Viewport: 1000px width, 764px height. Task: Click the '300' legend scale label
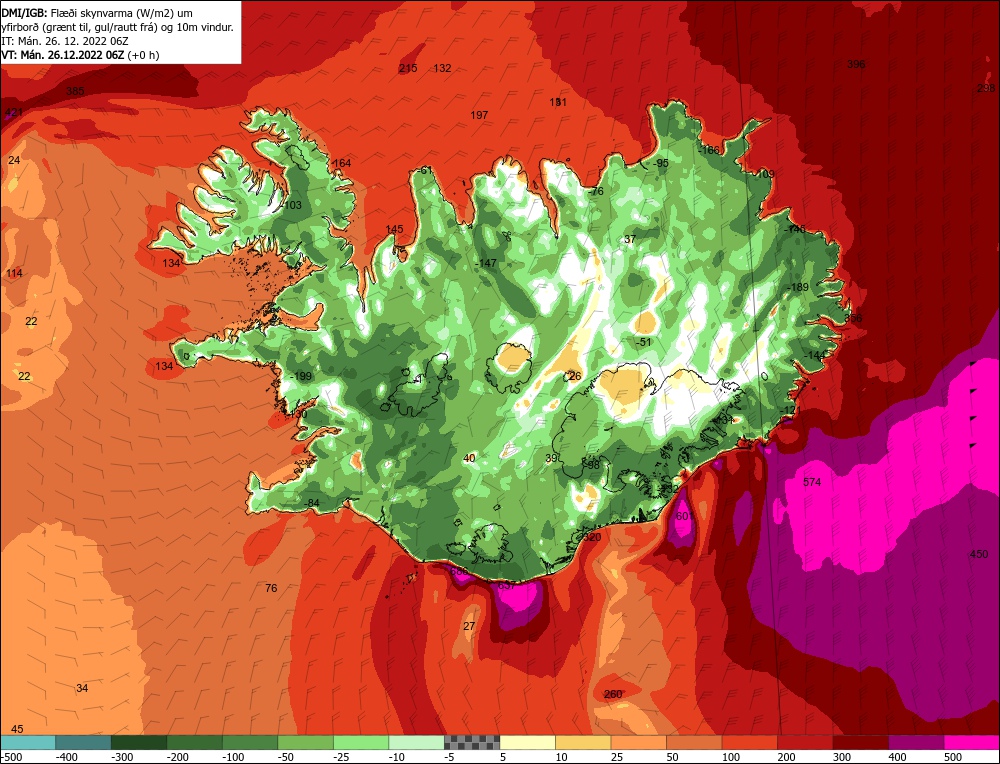pyautogui.click(x=842, y=757)
